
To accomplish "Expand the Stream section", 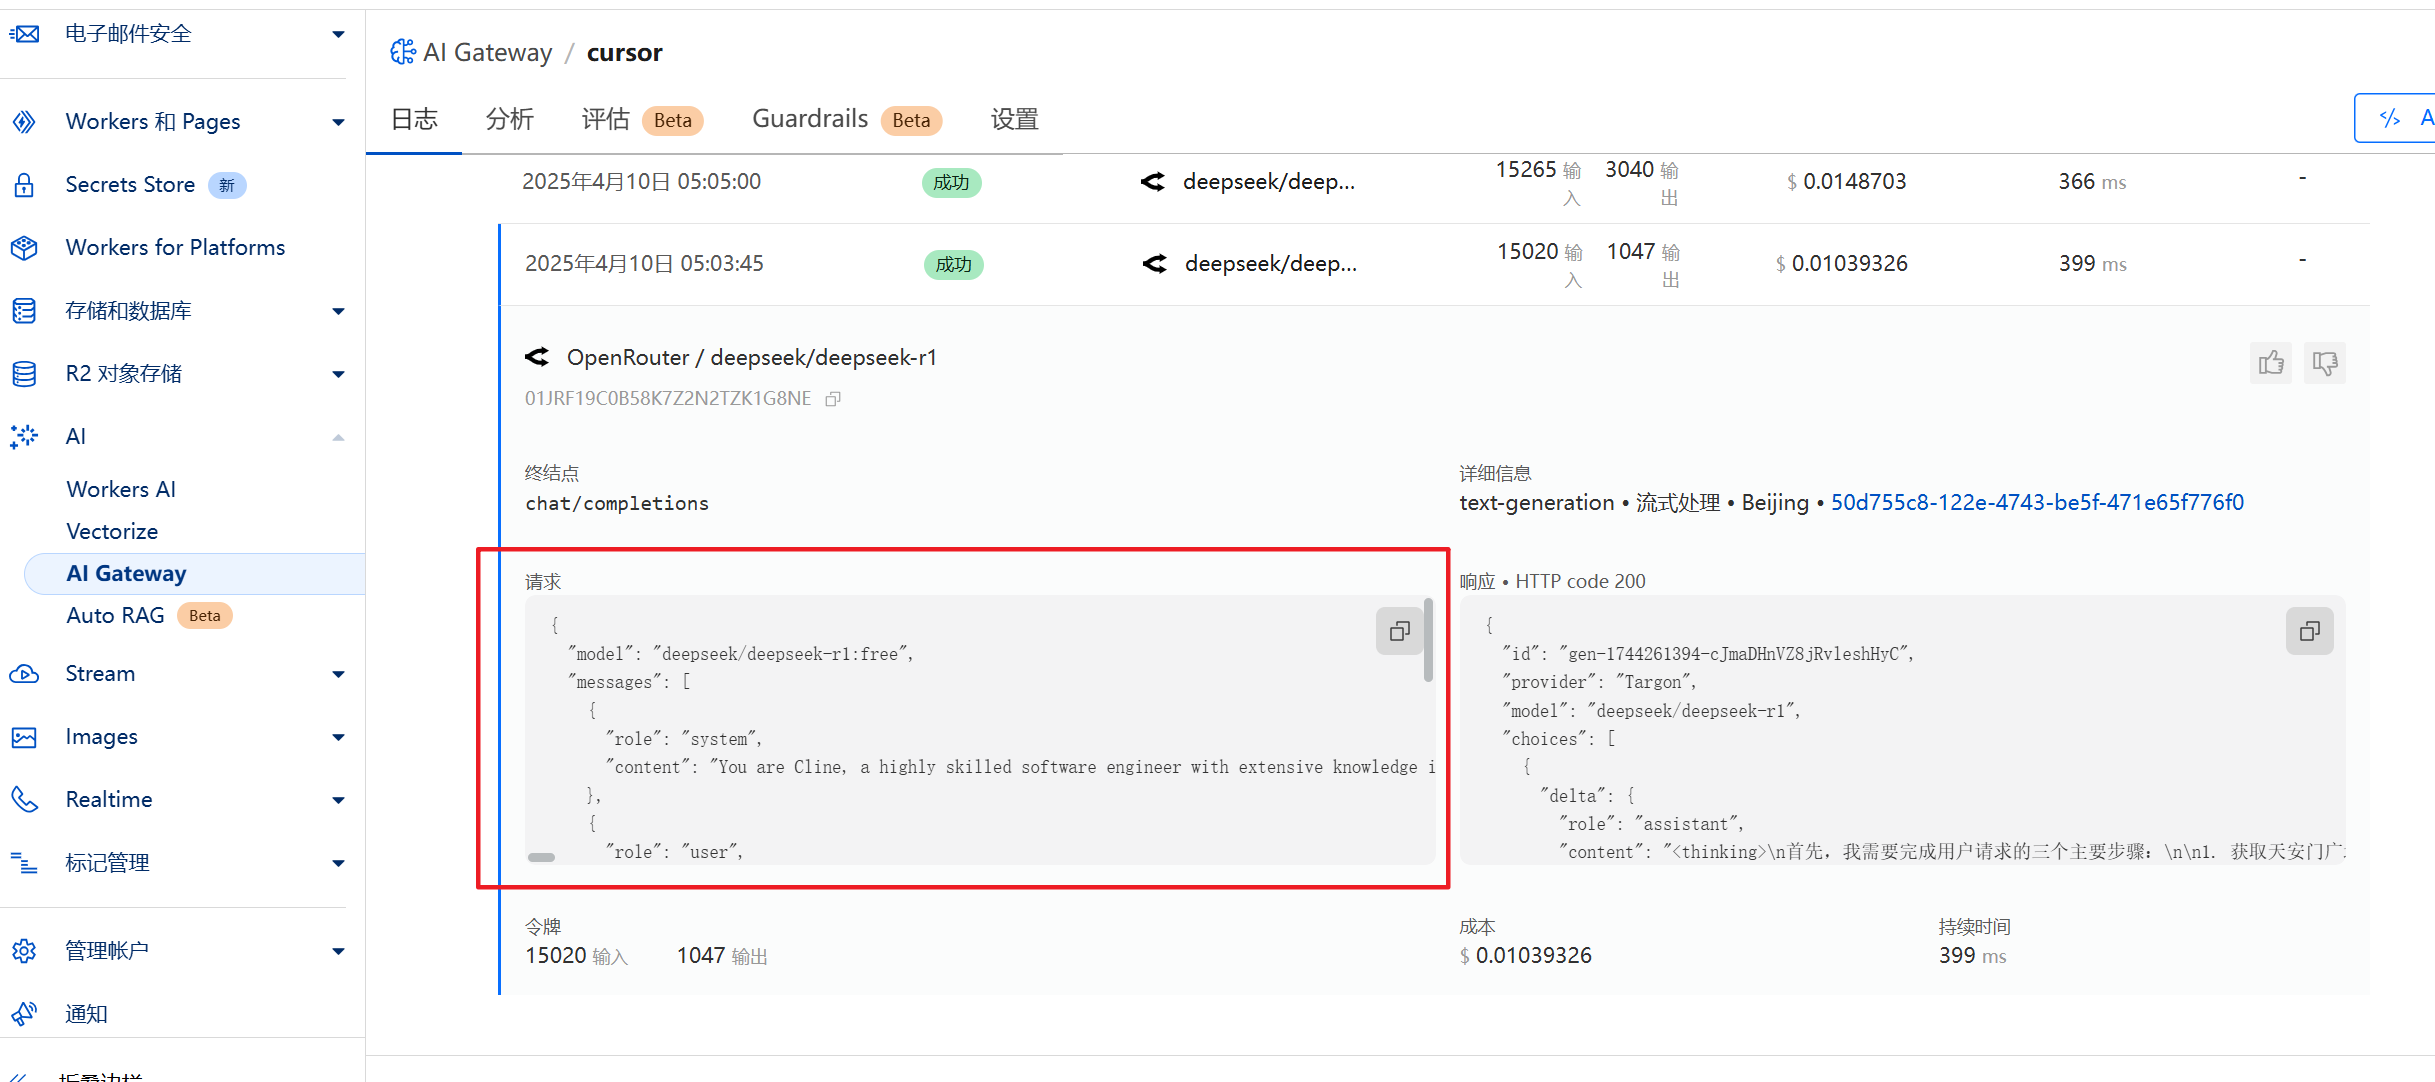I will [338, 674].
